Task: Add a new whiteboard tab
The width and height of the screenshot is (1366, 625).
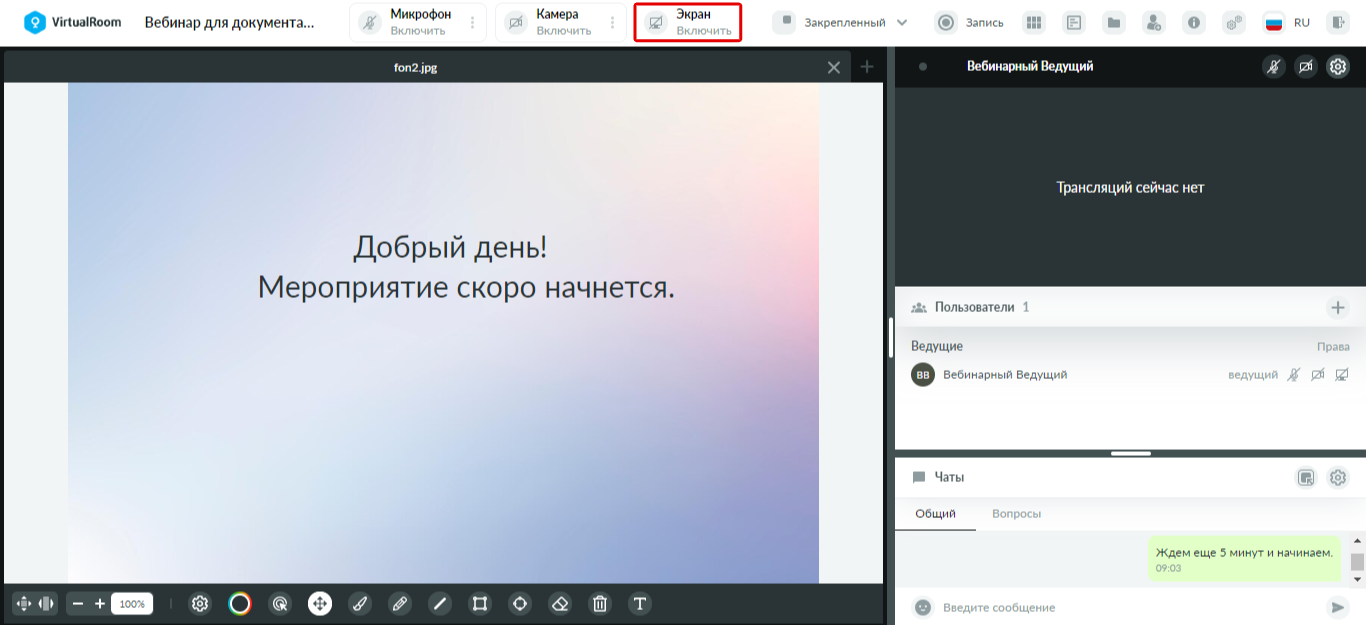Action: [x=867, y=67]
